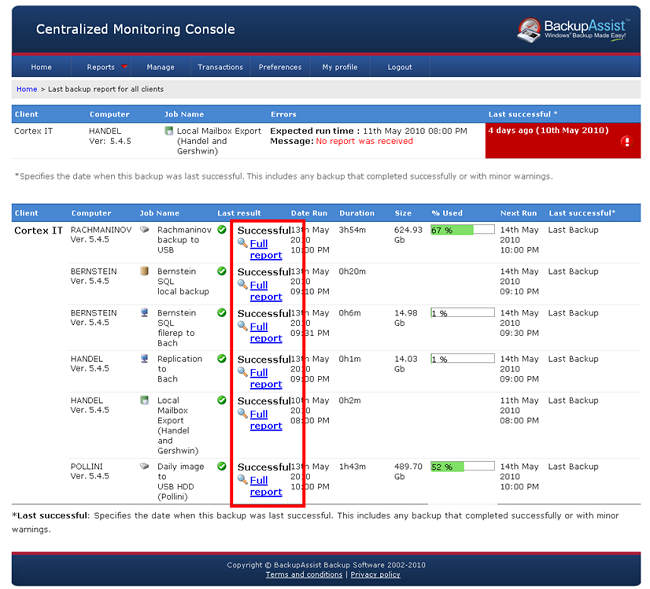Click green check for Replication to Bach
Viewport: 650px width, 589px height.
(222, 359)
